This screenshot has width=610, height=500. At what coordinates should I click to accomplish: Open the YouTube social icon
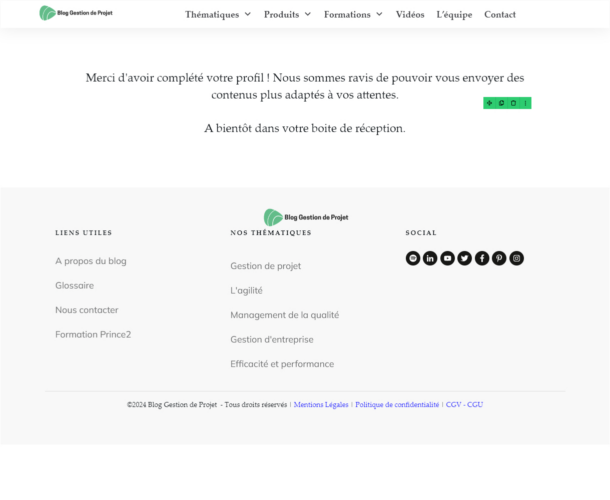[x=447, y=258]
